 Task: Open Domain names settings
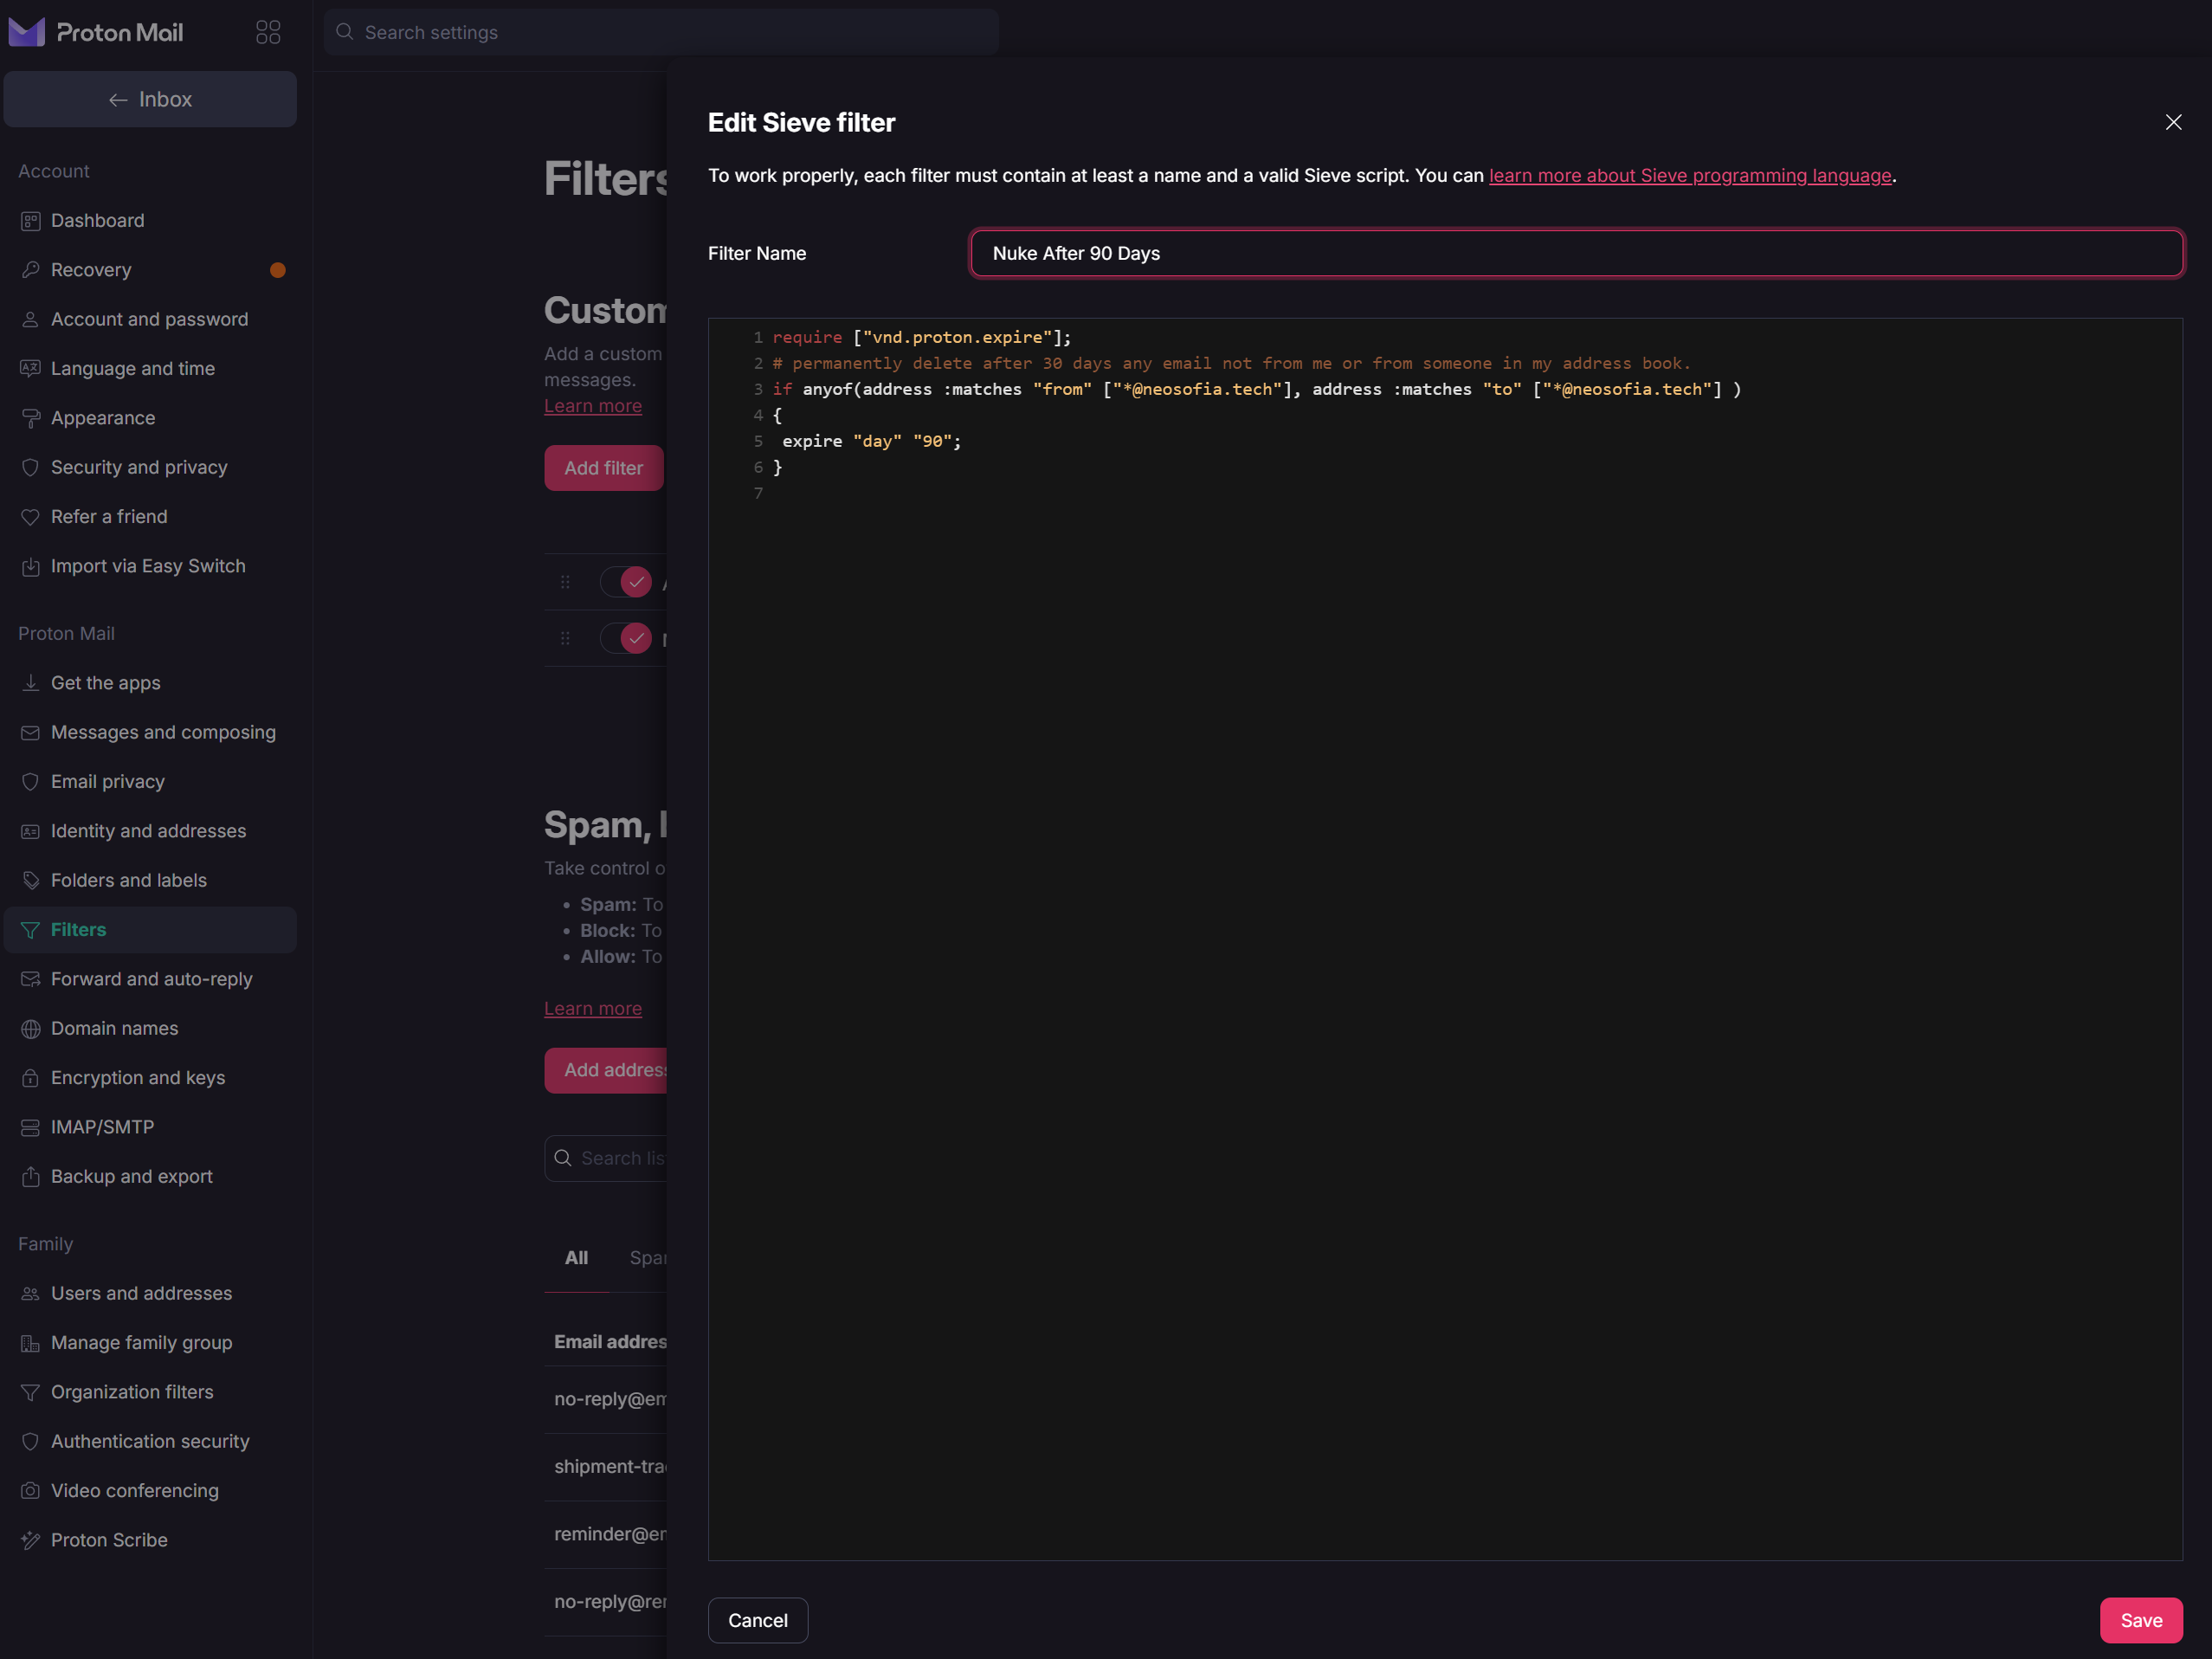pyautogui.click(x=150, y=1029)
